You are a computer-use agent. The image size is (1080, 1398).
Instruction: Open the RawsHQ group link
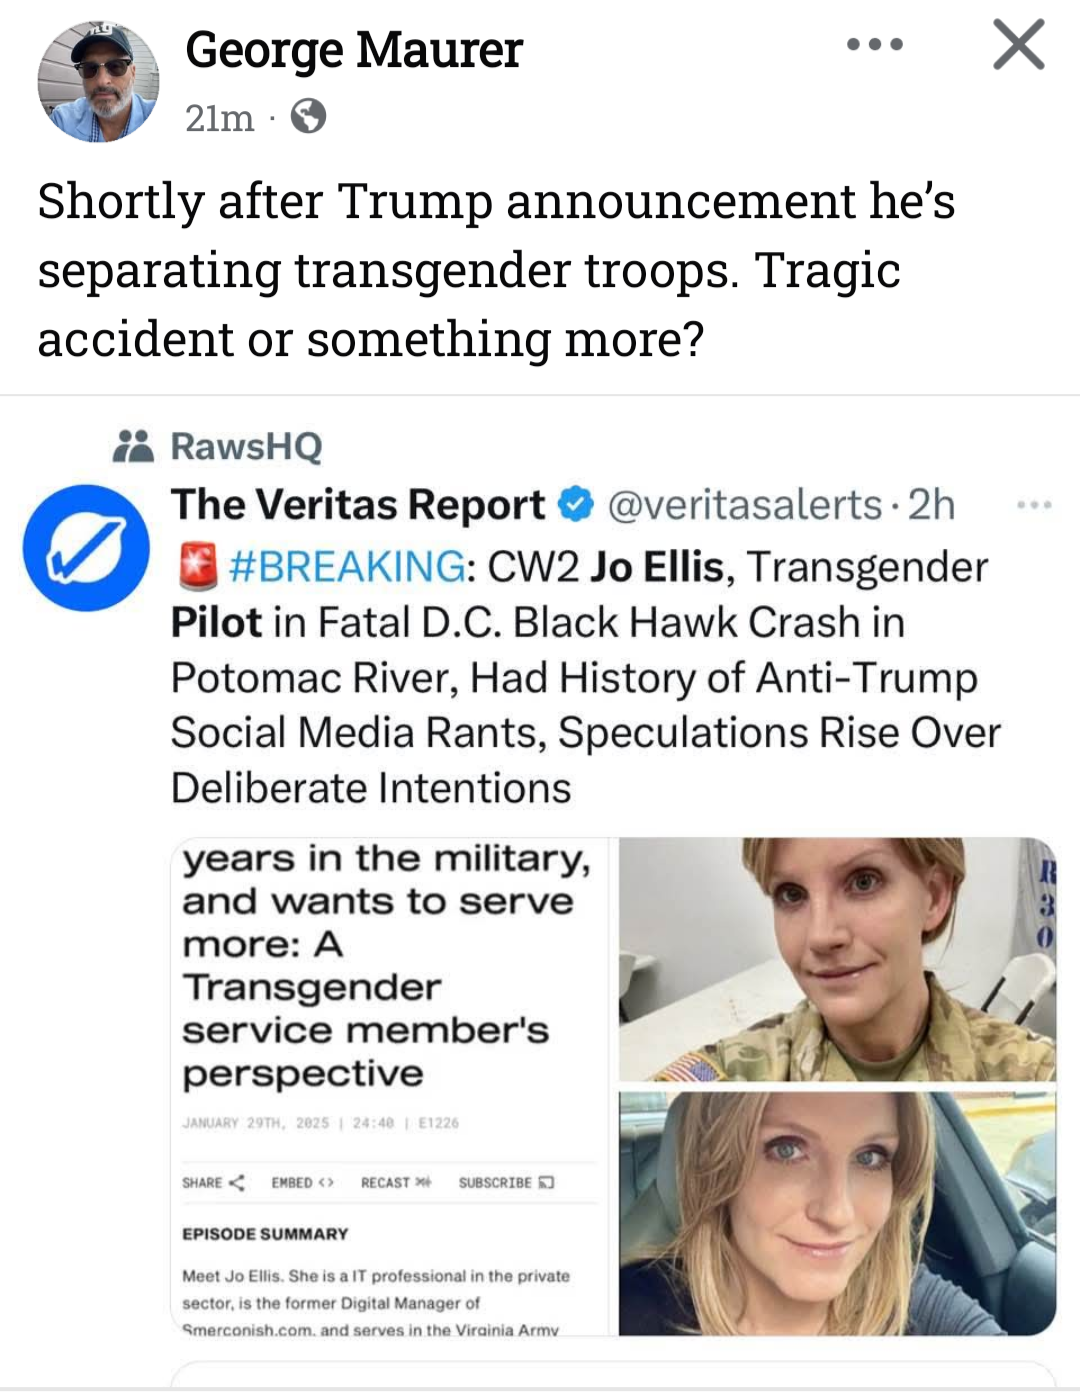pos(246,446)
